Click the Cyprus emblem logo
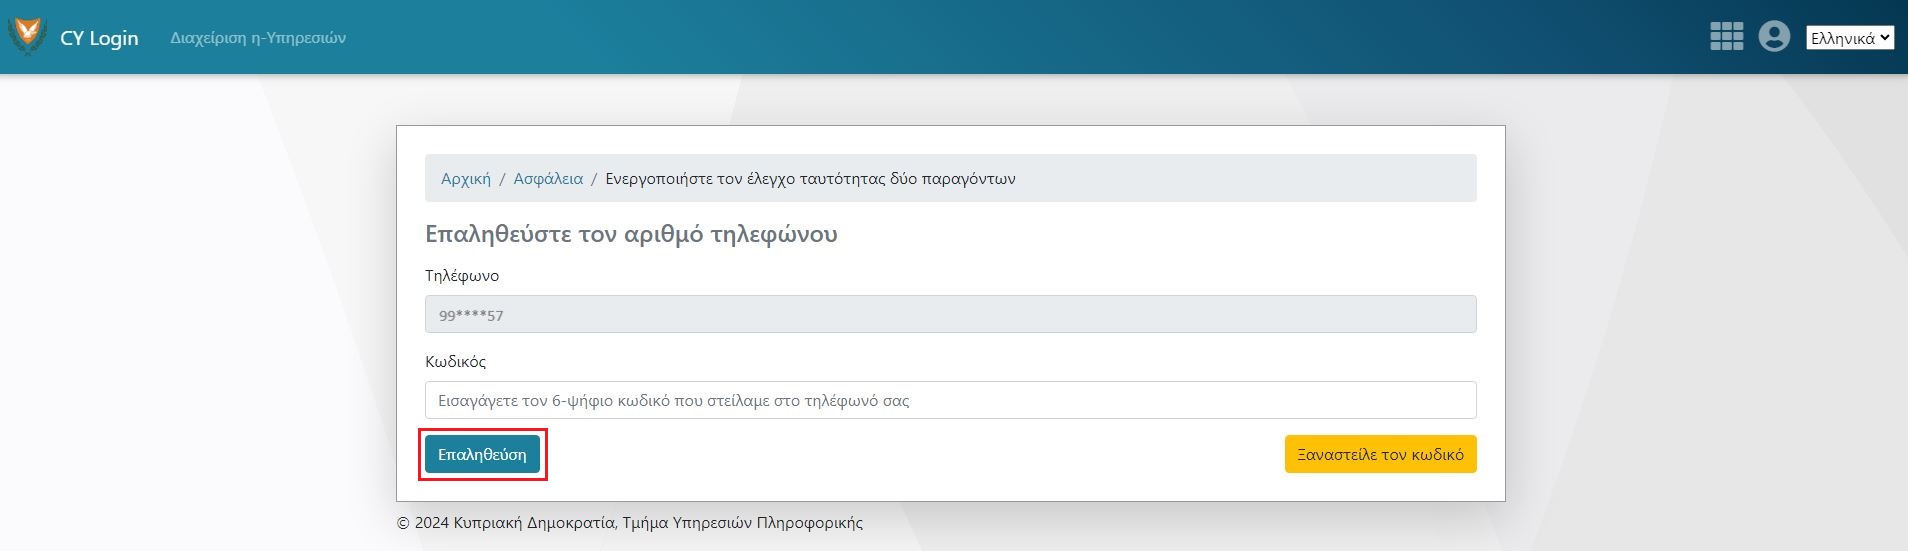This screenshot has width=1908, height=551. click(27, 36)
